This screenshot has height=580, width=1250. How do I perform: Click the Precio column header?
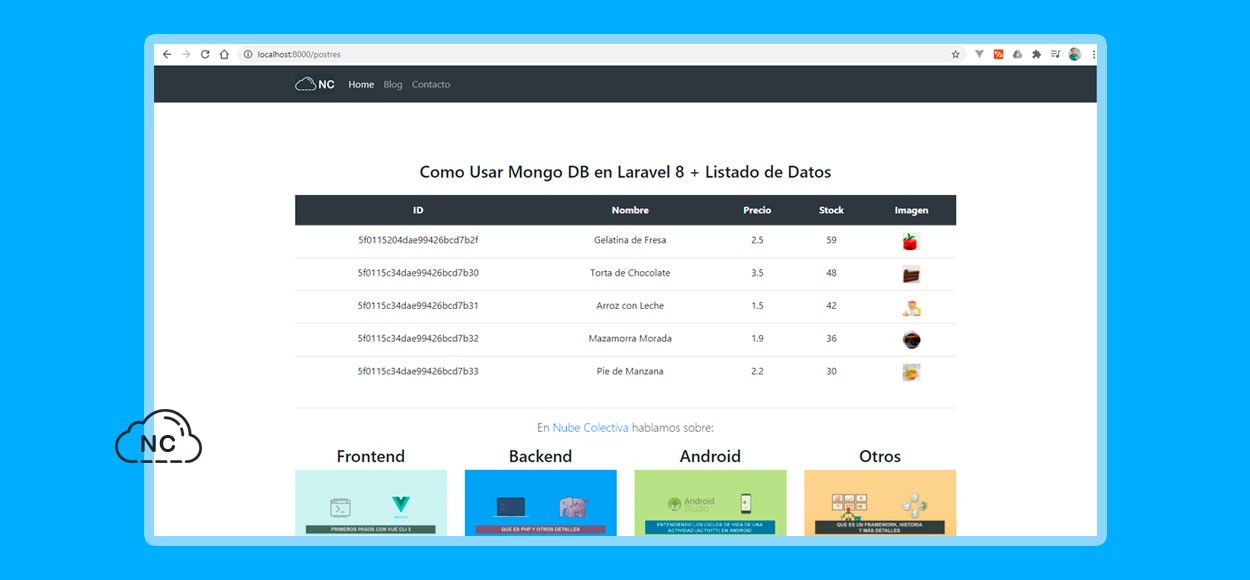pyautogui.click(x=757, y=210)
